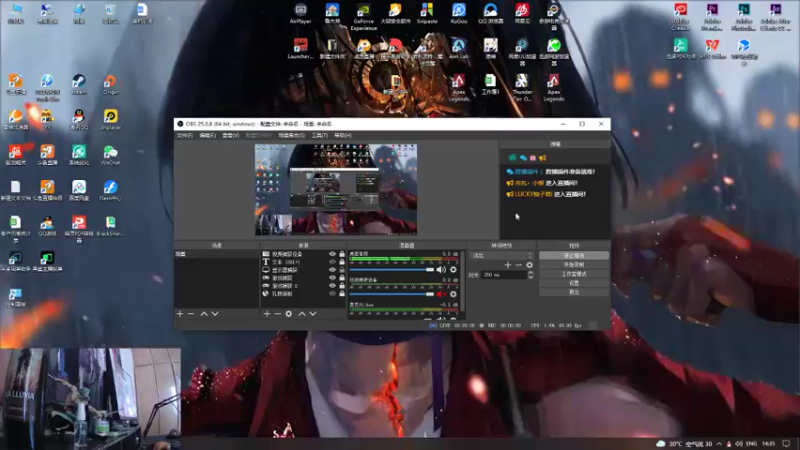Toggle visibility of video capture device source
800x450 pixels.
pos(332,254)
